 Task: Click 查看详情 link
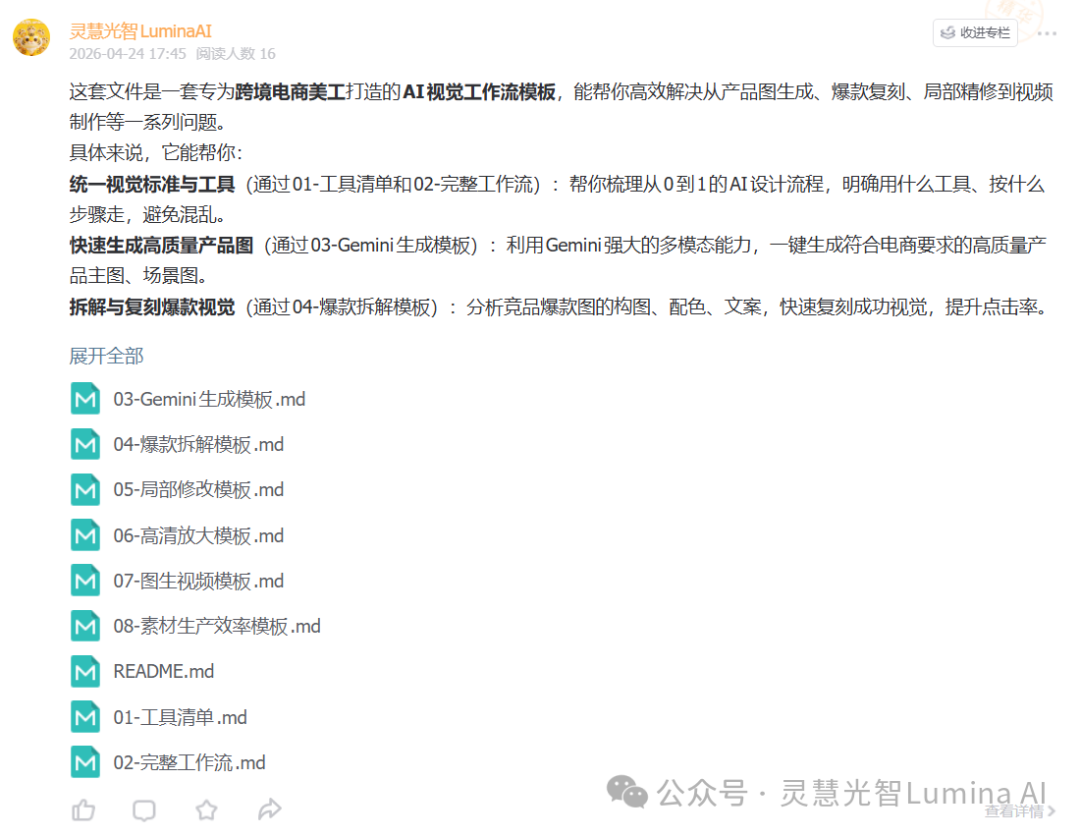click(x=1020, y=812)
